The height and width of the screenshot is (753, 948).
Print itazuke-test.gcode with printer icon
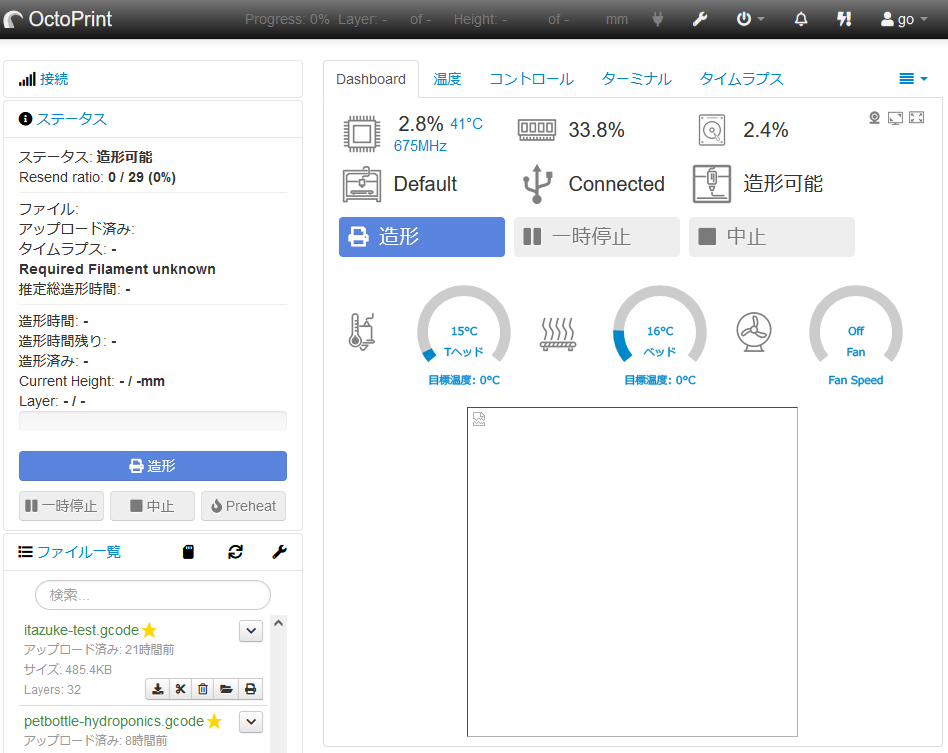click(250, 689)
